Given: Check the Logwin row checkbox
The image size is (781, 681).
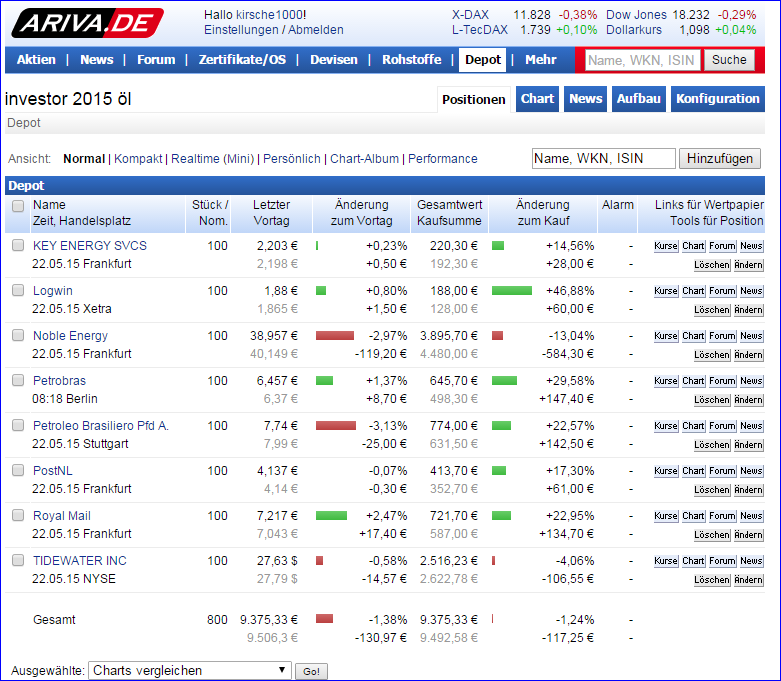Looking at the screenshot, I should pos(18,290).
